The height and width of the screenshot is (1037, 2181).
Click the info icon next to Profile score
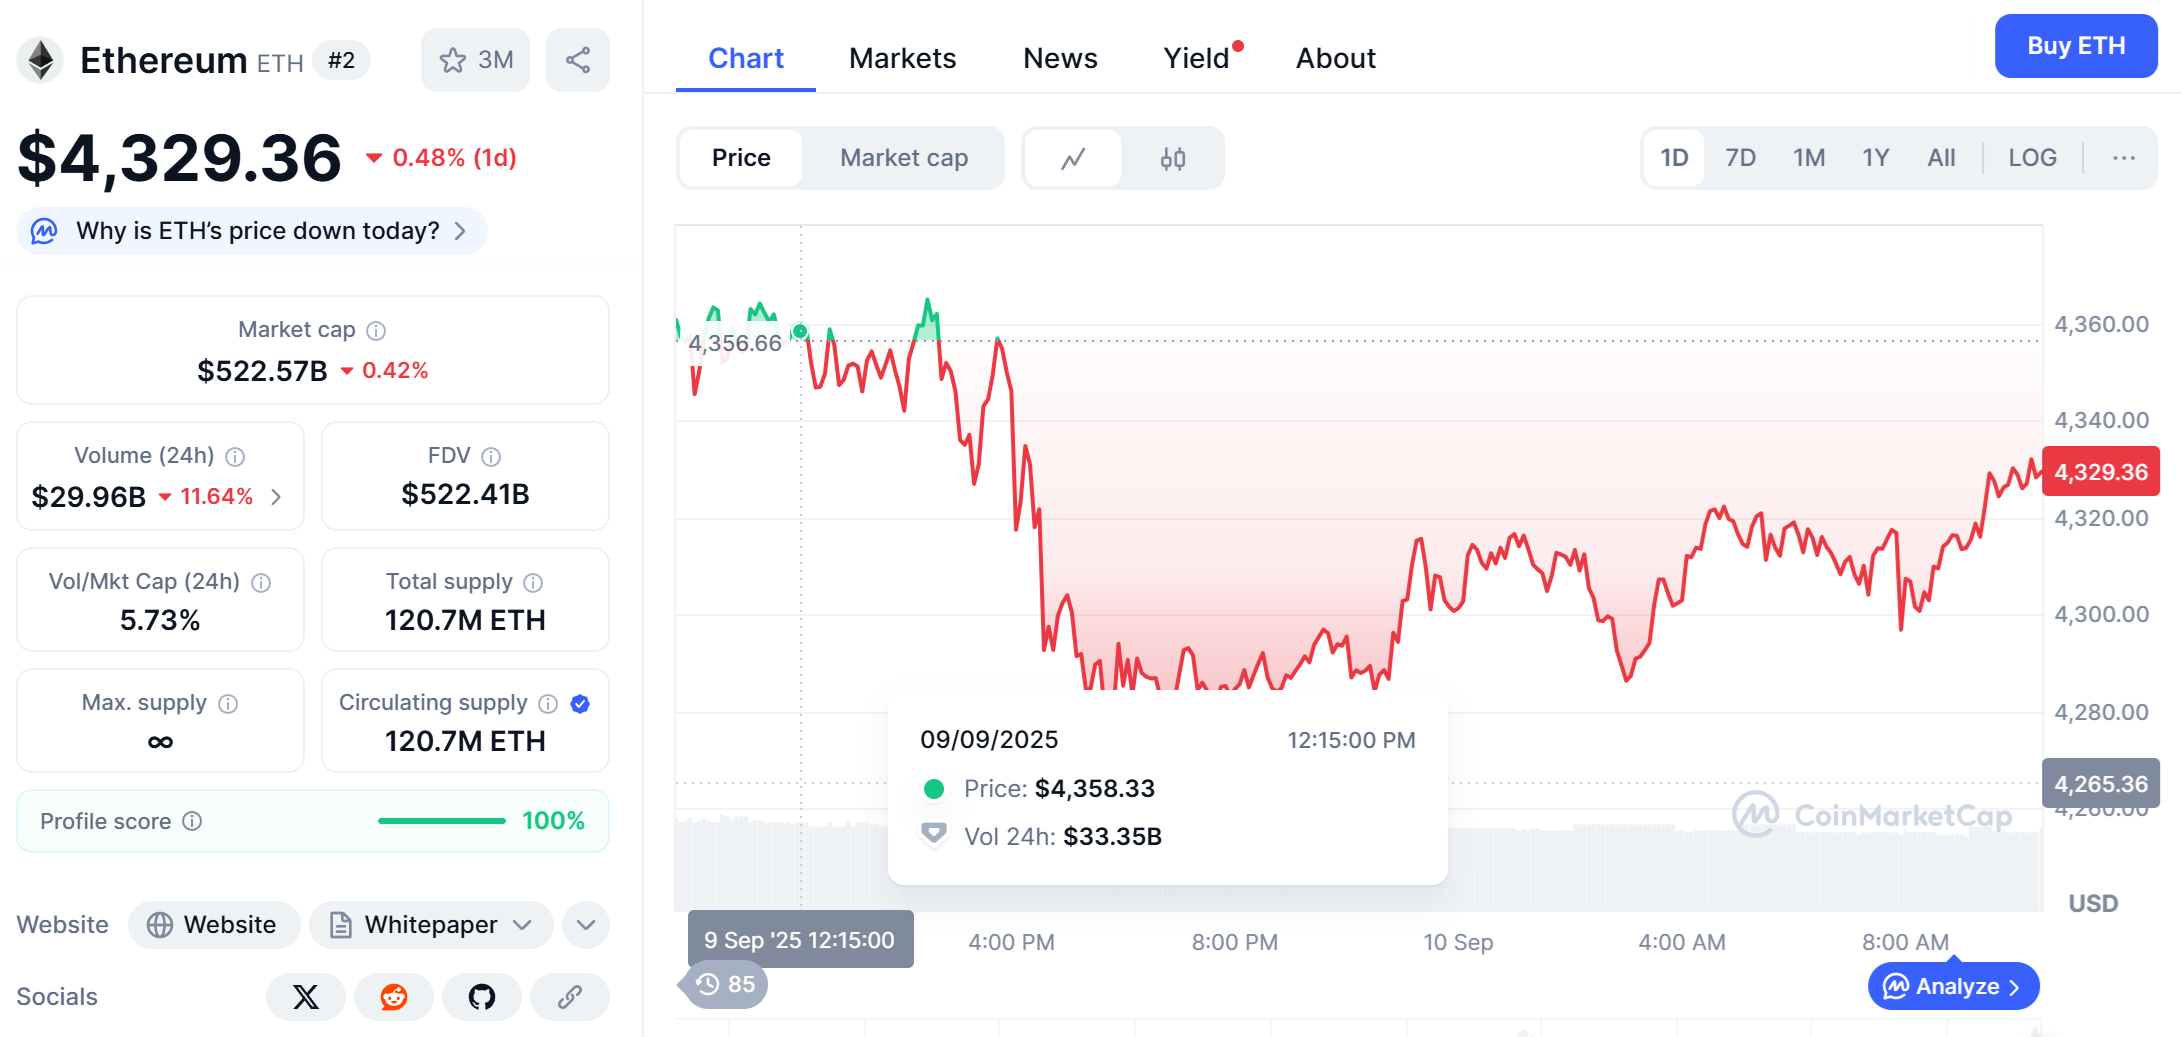193,821
